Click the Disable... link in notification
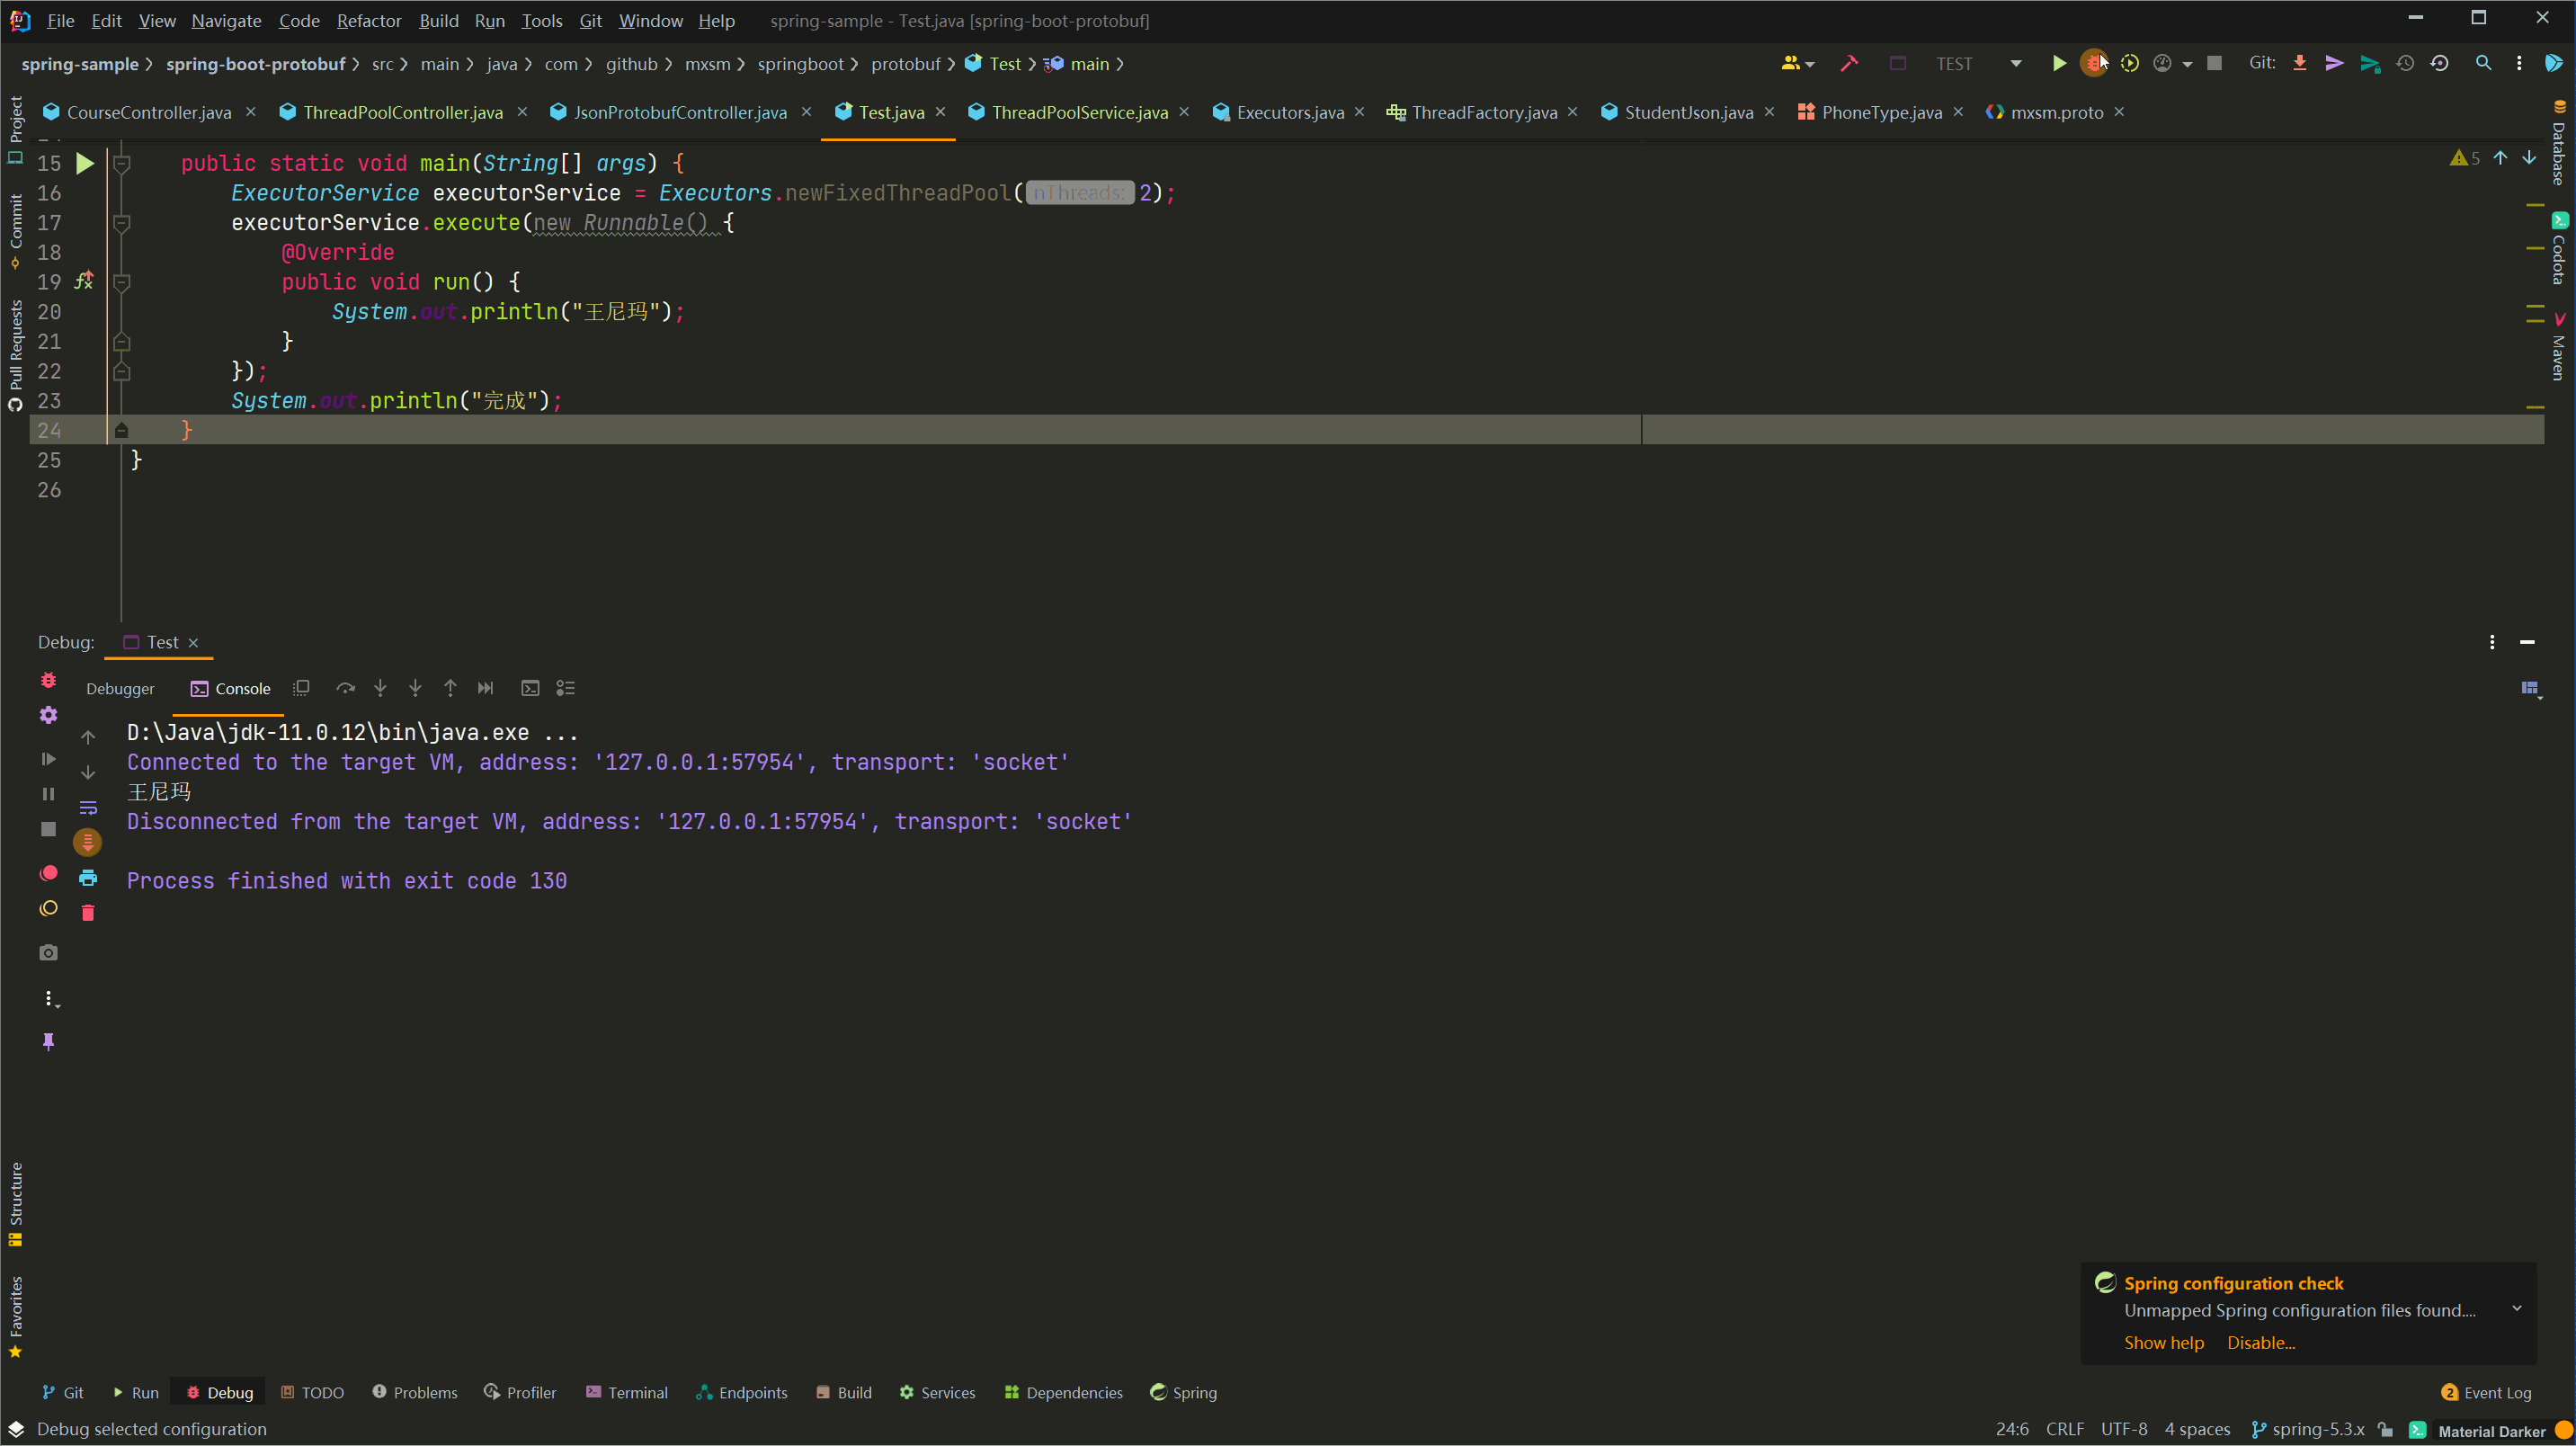 click(x=2260, y=1343)
